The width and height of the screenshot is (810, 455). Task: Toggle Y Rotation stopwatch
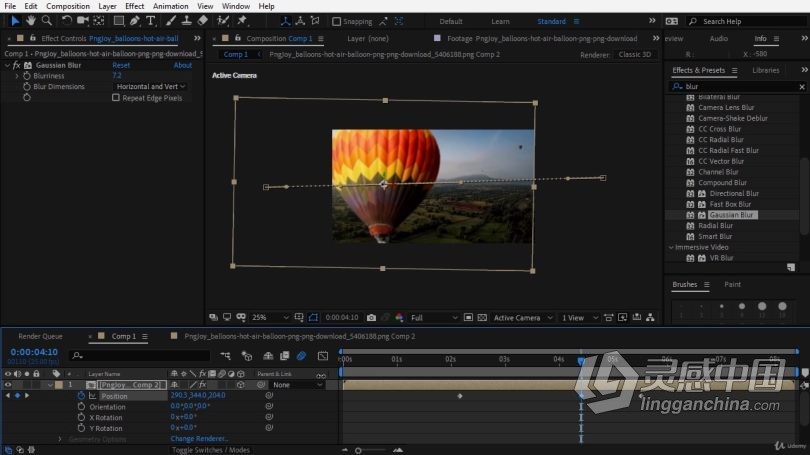point(81,428)
